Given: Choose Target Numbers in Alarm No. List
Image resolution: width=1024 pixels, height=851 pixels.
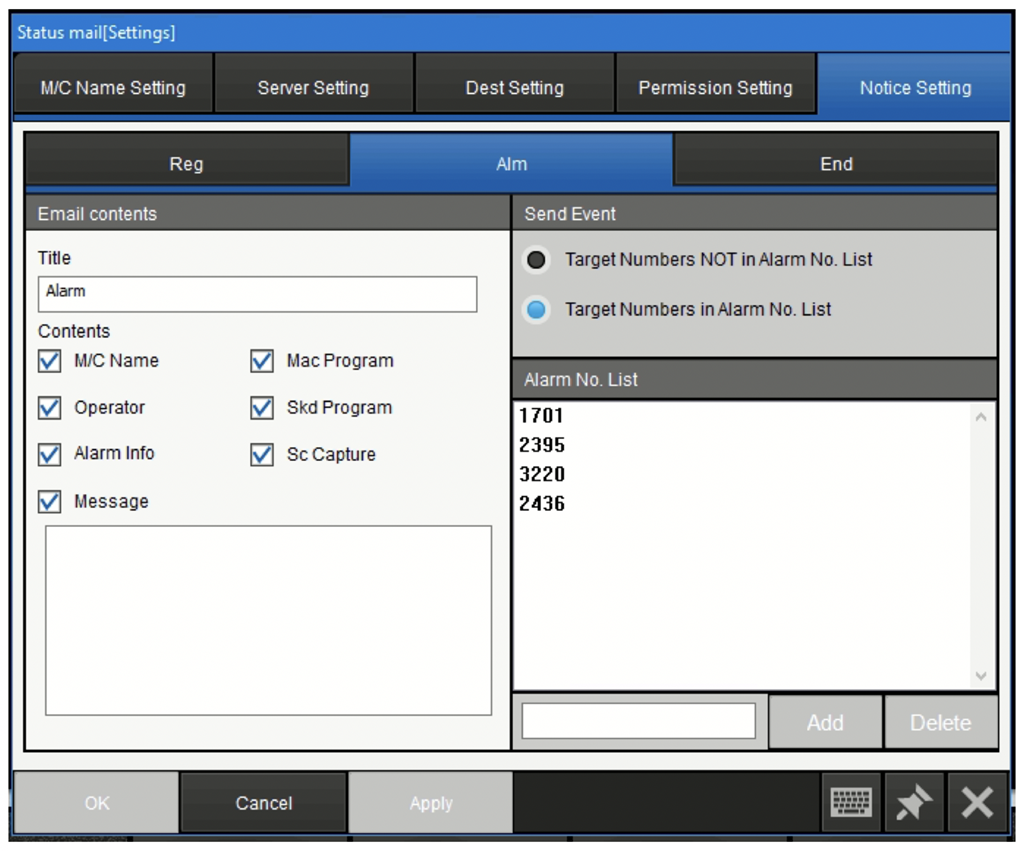Looking at the screenshot, I should click(536, 310).
